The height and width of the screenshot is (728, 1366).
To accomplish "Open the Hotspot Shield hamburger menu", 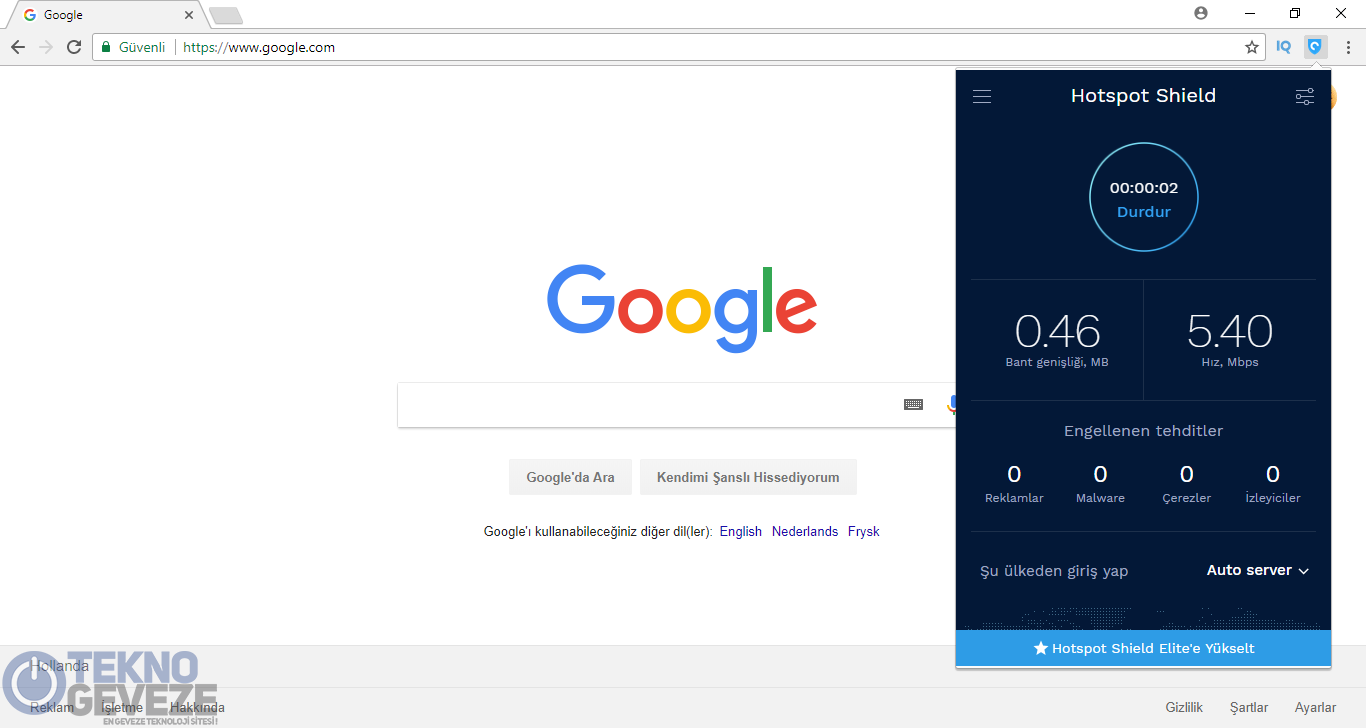I will (982, 96).
